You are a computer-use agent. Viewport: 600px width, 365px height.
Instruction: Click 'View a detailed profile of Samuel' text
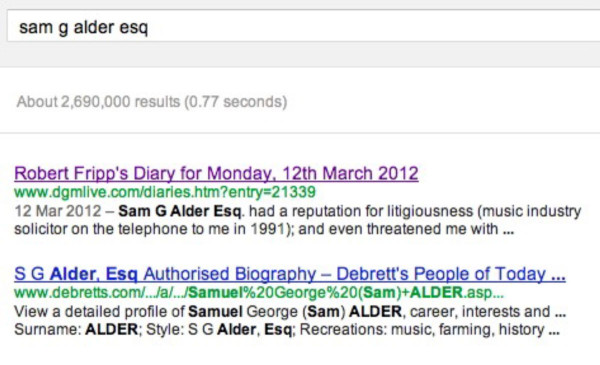click(128, 311)
